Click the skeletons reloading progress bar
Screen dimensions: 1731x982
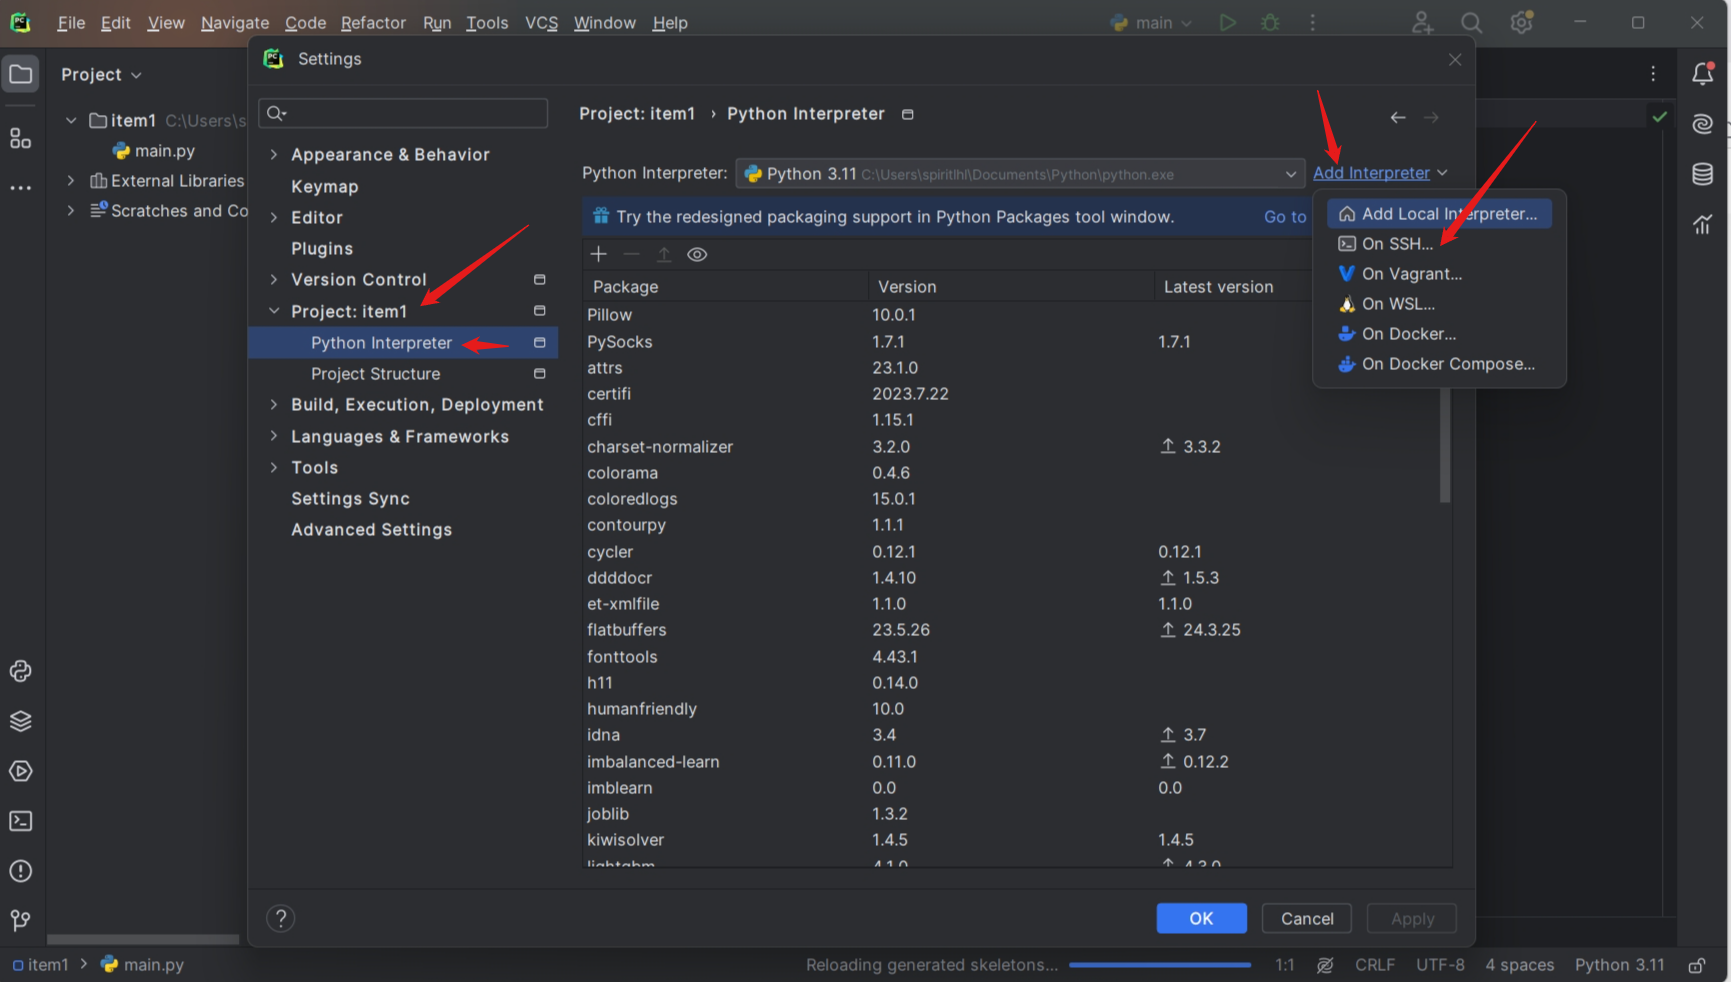[1160, 965]
